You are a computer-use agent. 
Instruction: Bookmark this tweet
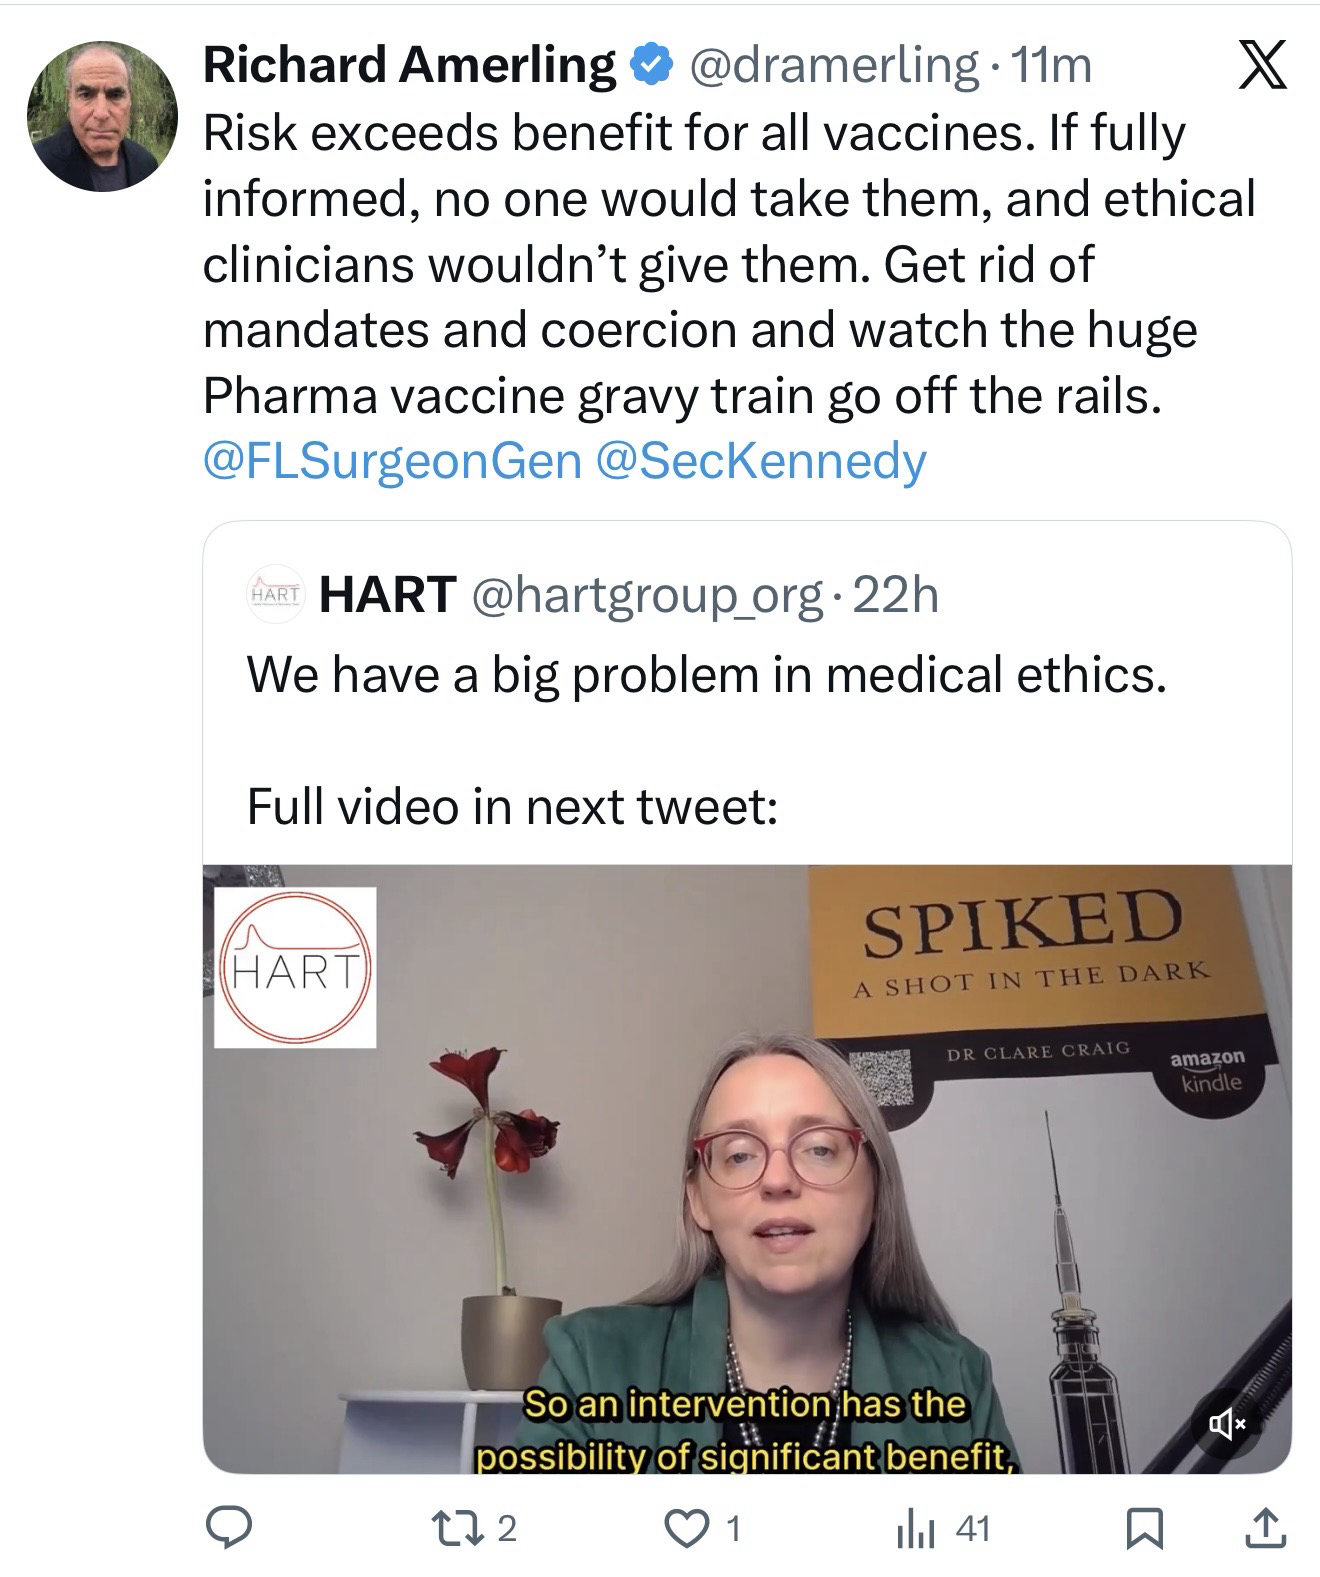pos(1143,1527)
